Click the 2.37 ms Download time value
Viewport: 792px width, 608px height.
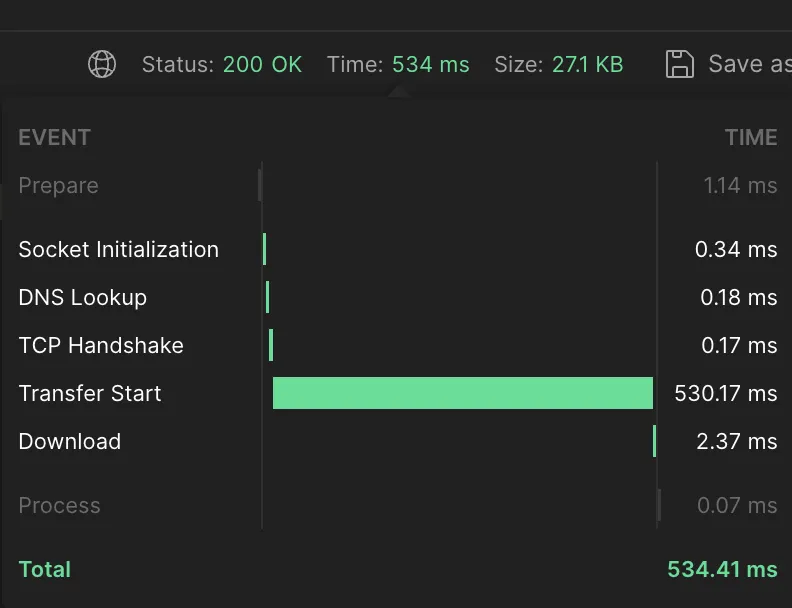pyautogui.click(x=736, y=441)
